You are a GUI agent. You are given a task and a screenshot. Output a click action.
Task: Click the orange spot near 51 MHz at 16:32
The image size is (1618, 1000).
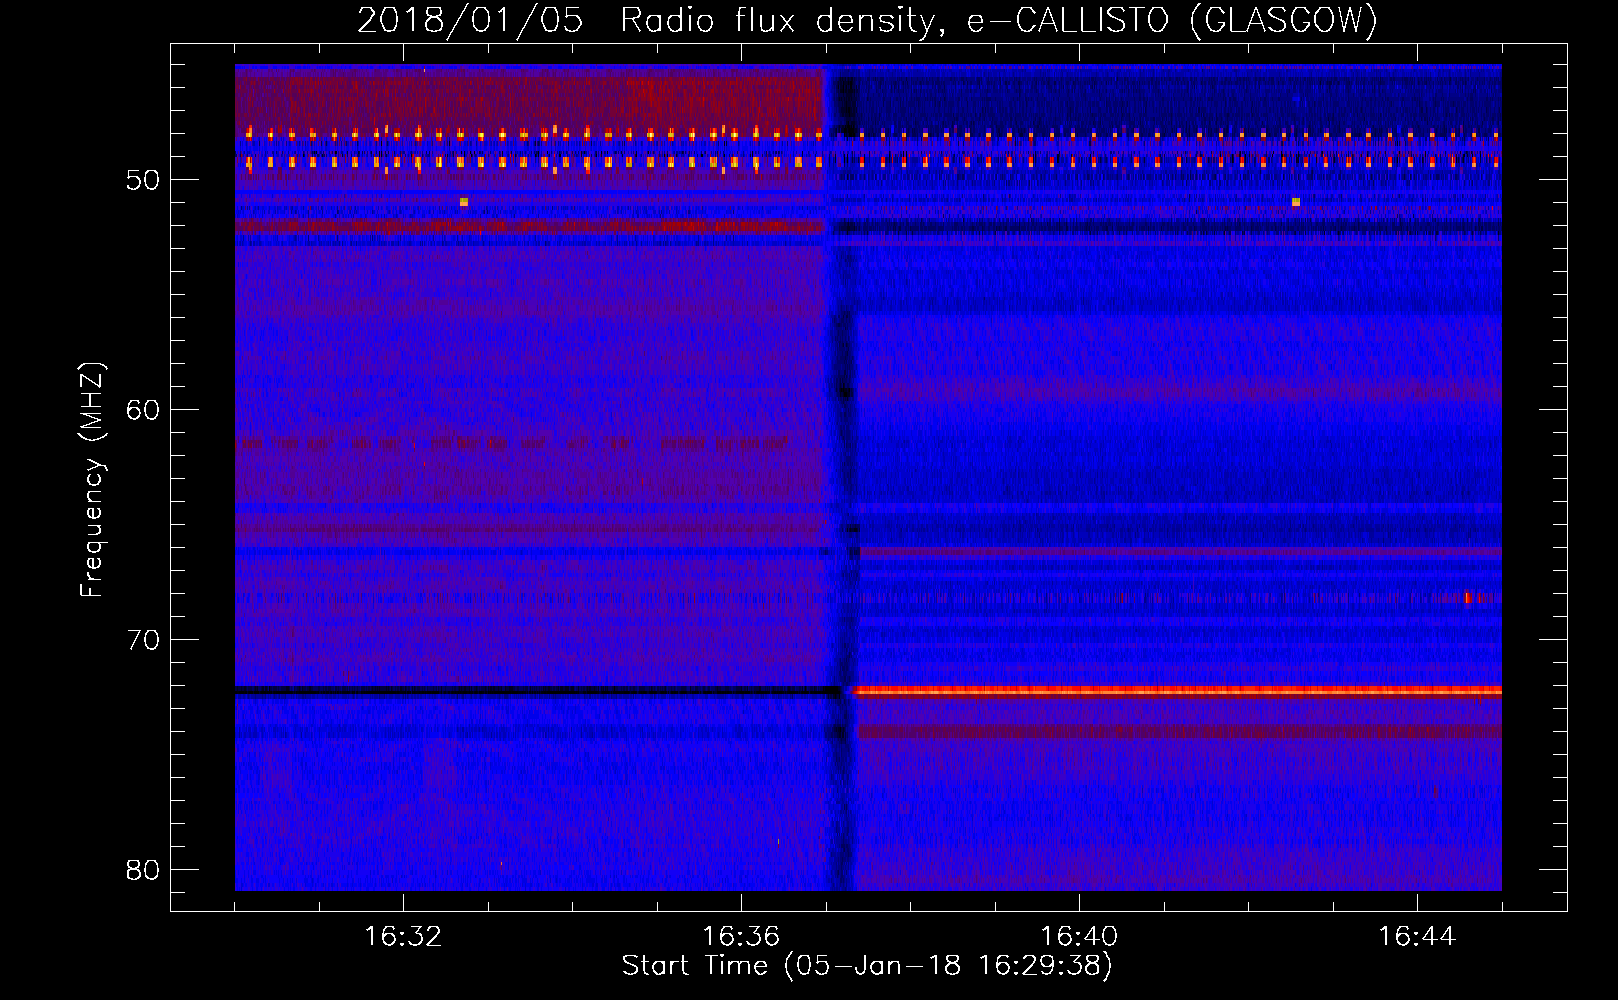point(464,202)
